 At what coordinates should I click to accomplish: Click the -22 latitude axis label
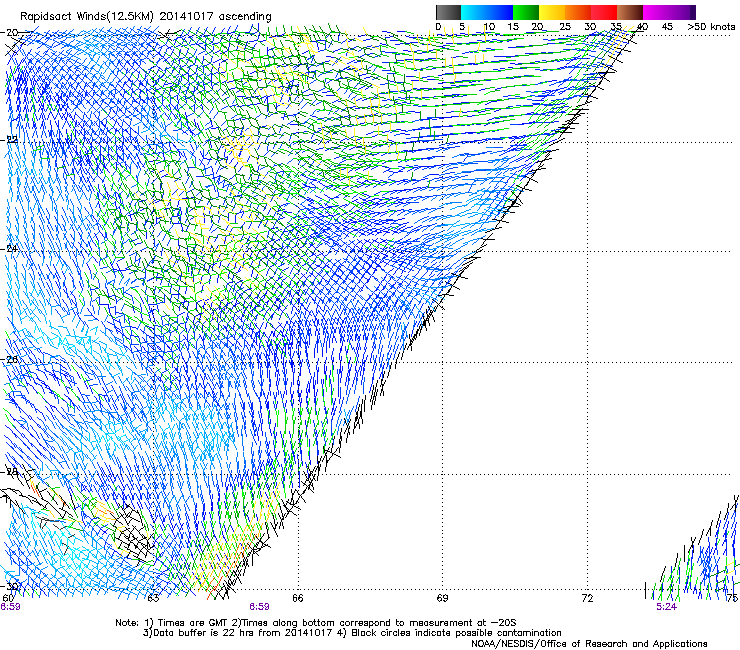[9, 140]
